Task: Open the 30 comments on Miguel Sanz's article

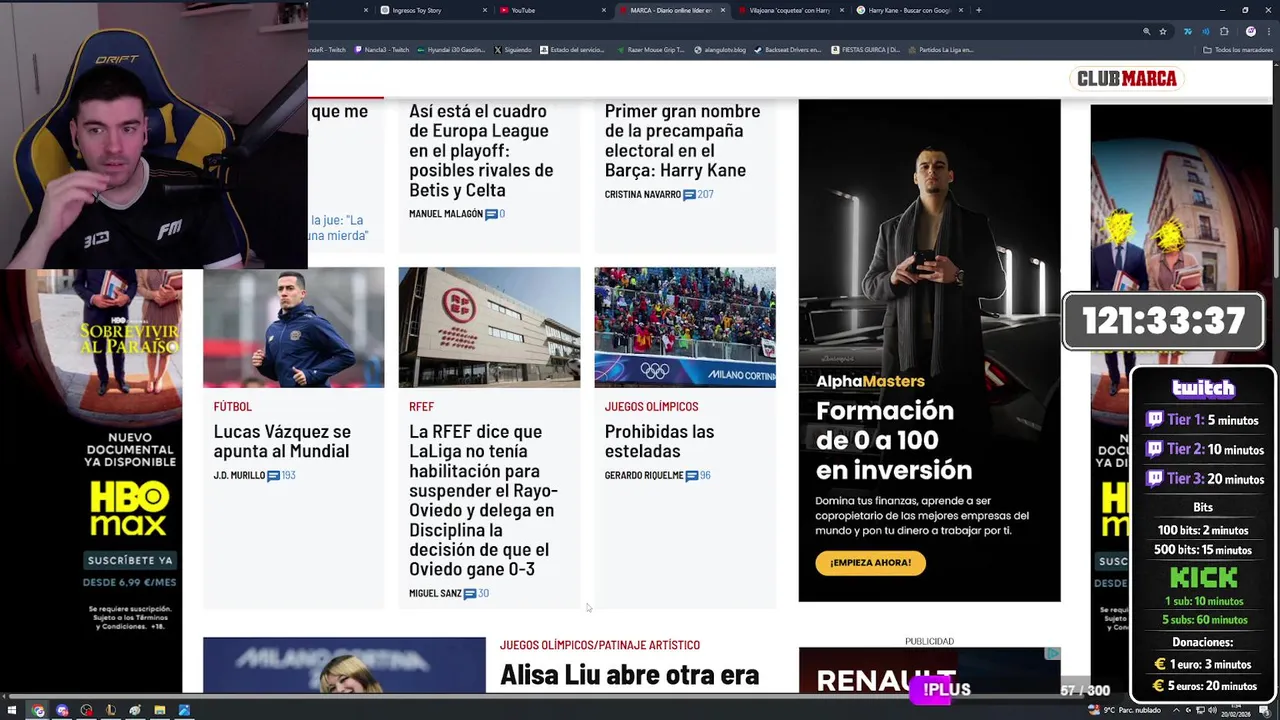Action: tap(476, 593)
